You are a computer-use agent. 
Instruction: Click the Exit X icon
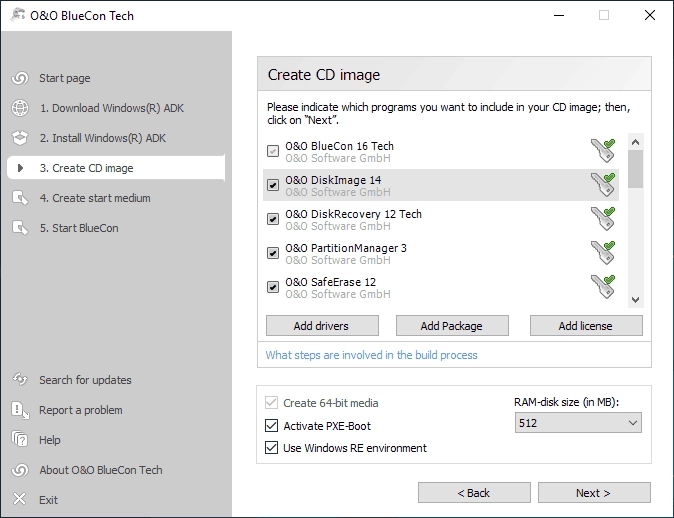coord(20,500)
